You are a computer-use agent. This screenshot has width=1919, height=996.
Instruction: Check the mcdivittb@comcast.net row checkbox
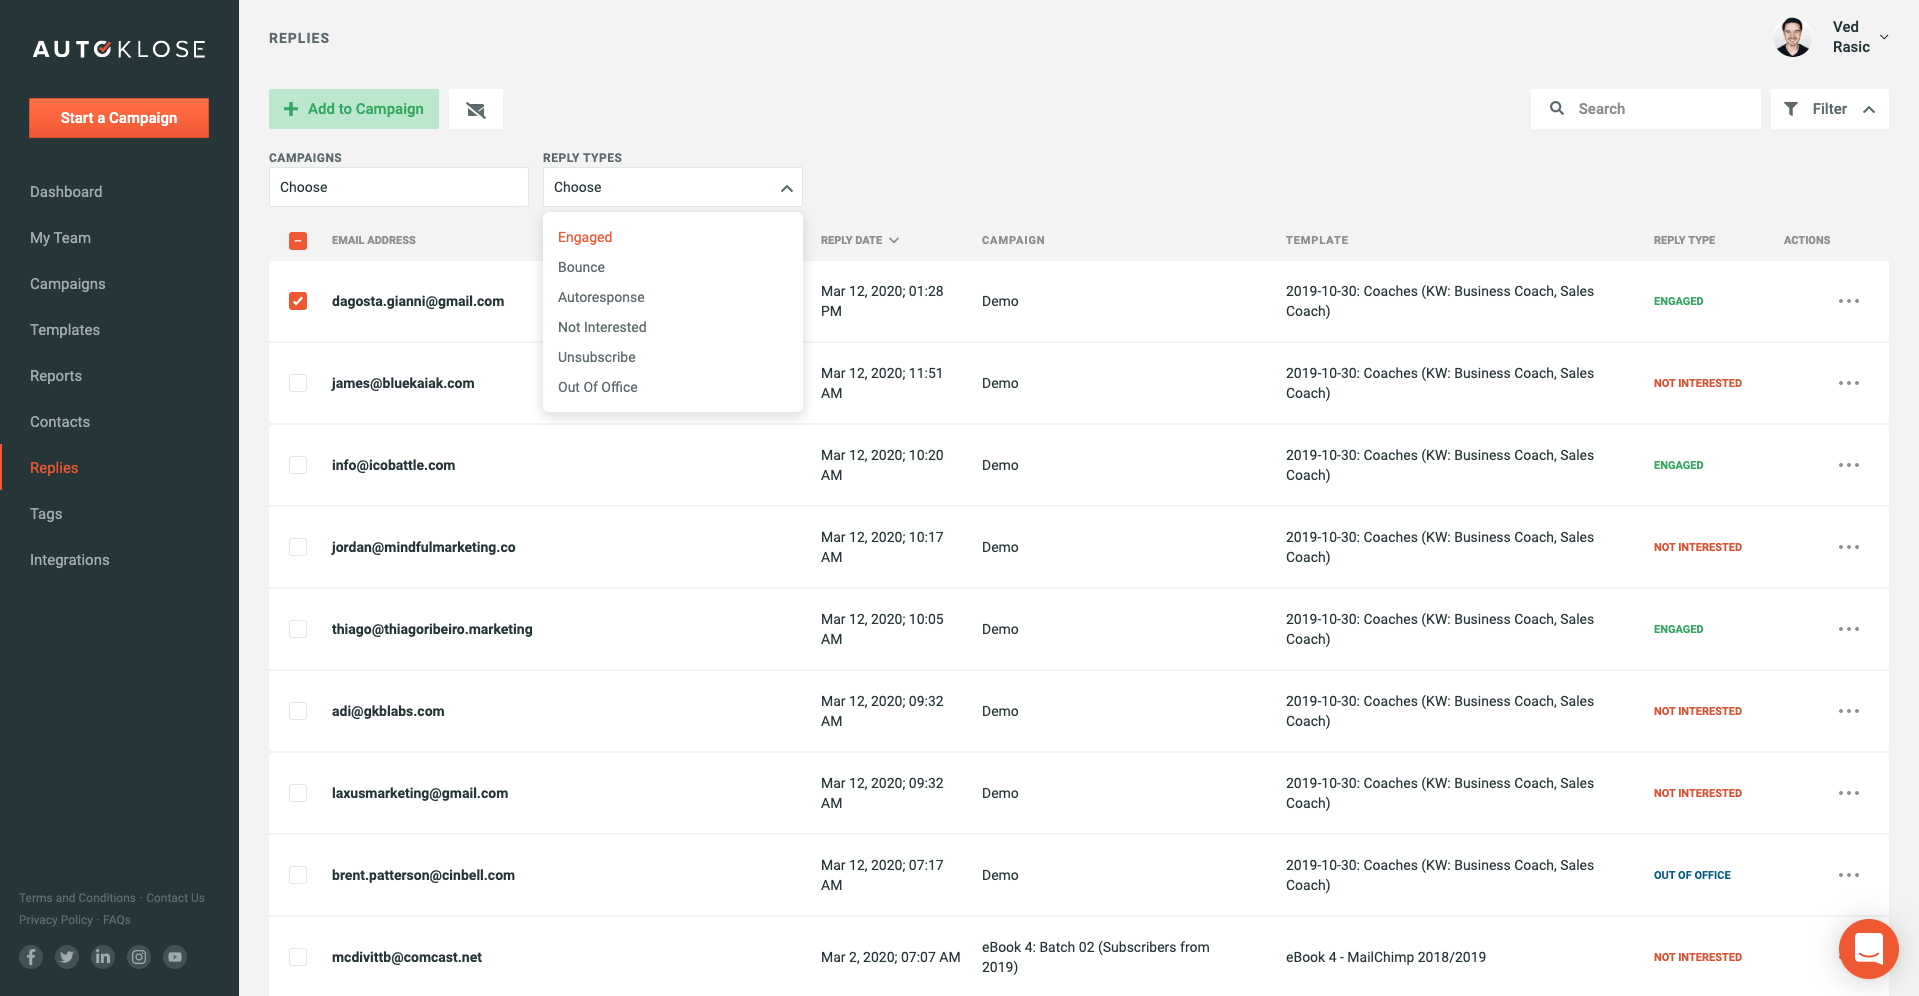(x=298, y=957)
